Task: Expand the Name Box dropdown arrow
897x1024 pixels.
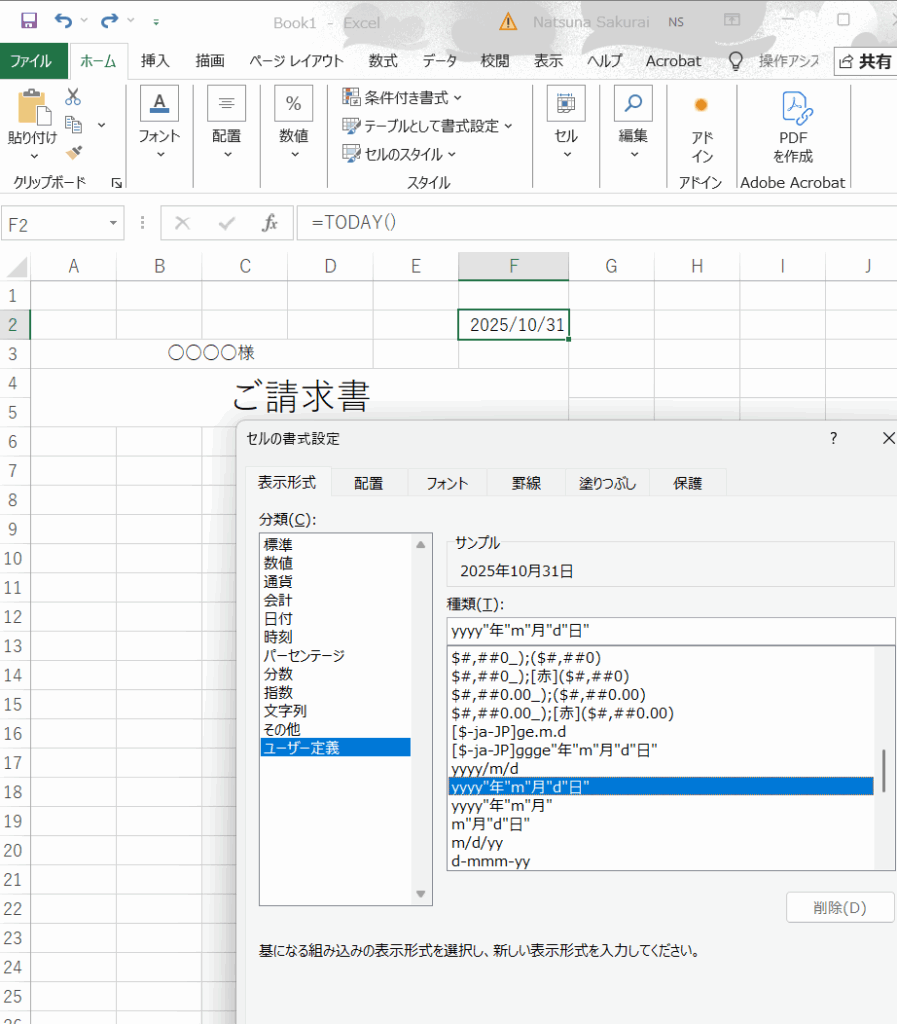Action: (x=114, y=223)
